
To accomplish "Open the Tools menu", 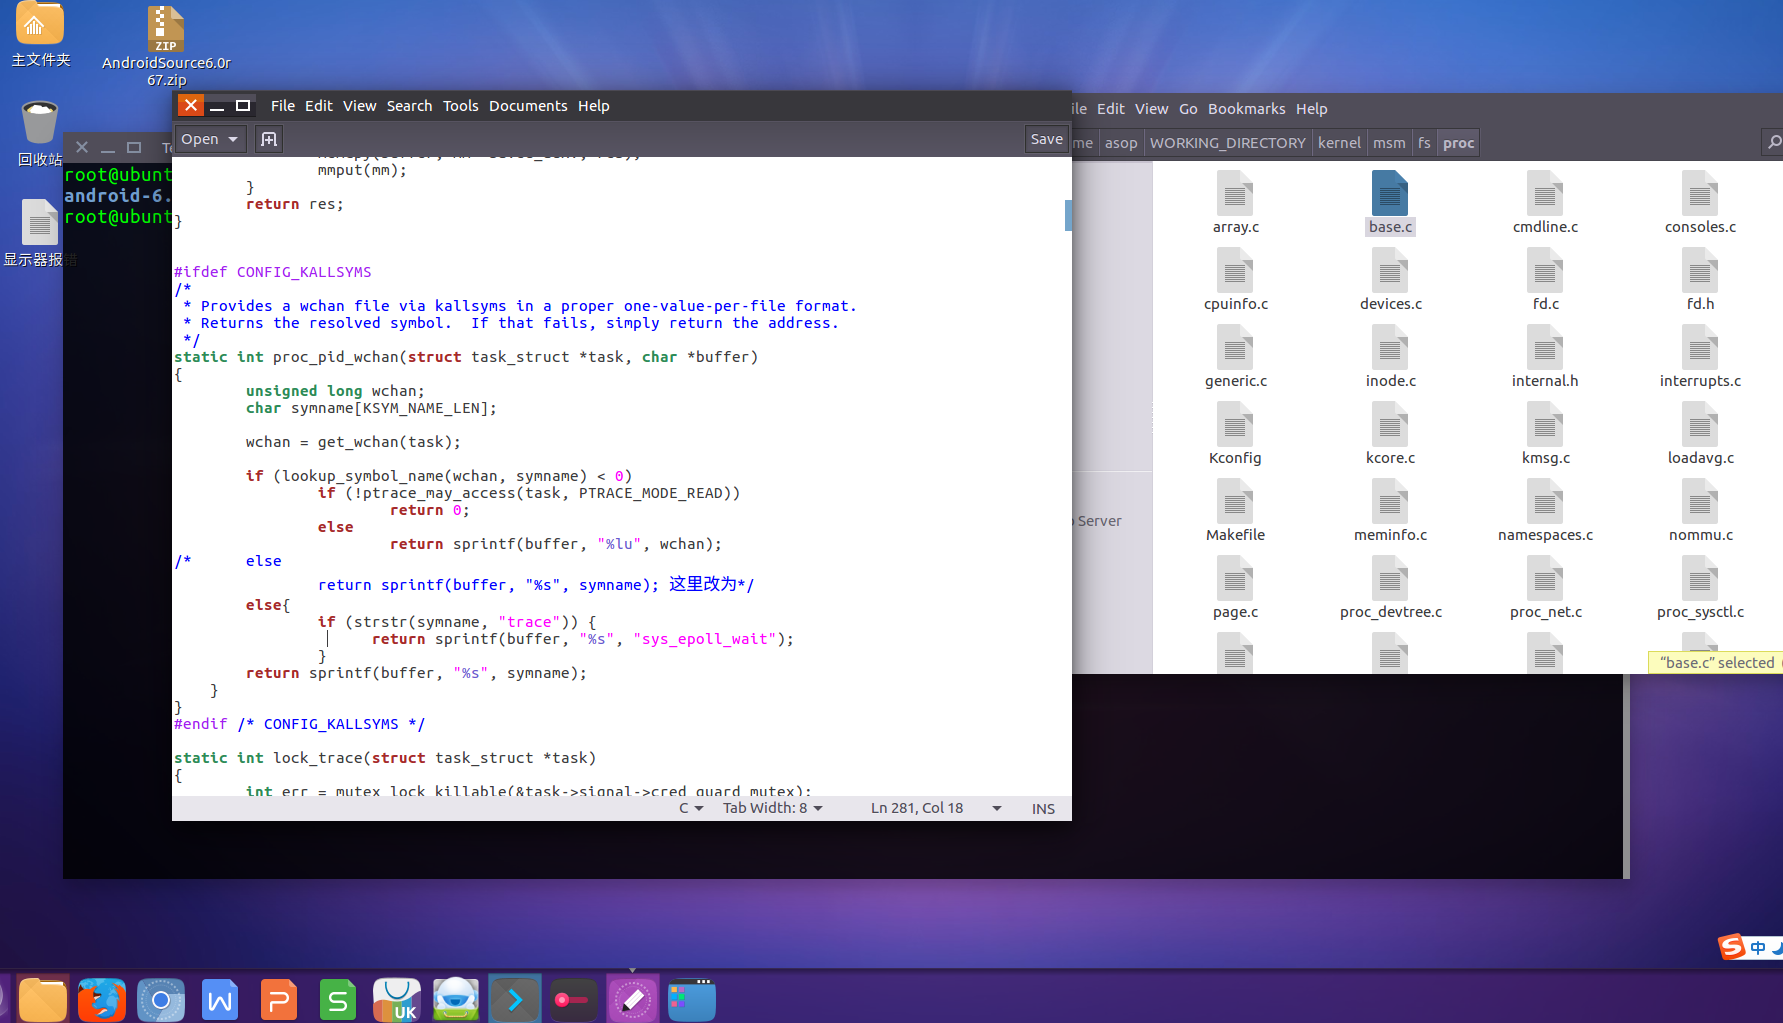I will tap(461, 106).
